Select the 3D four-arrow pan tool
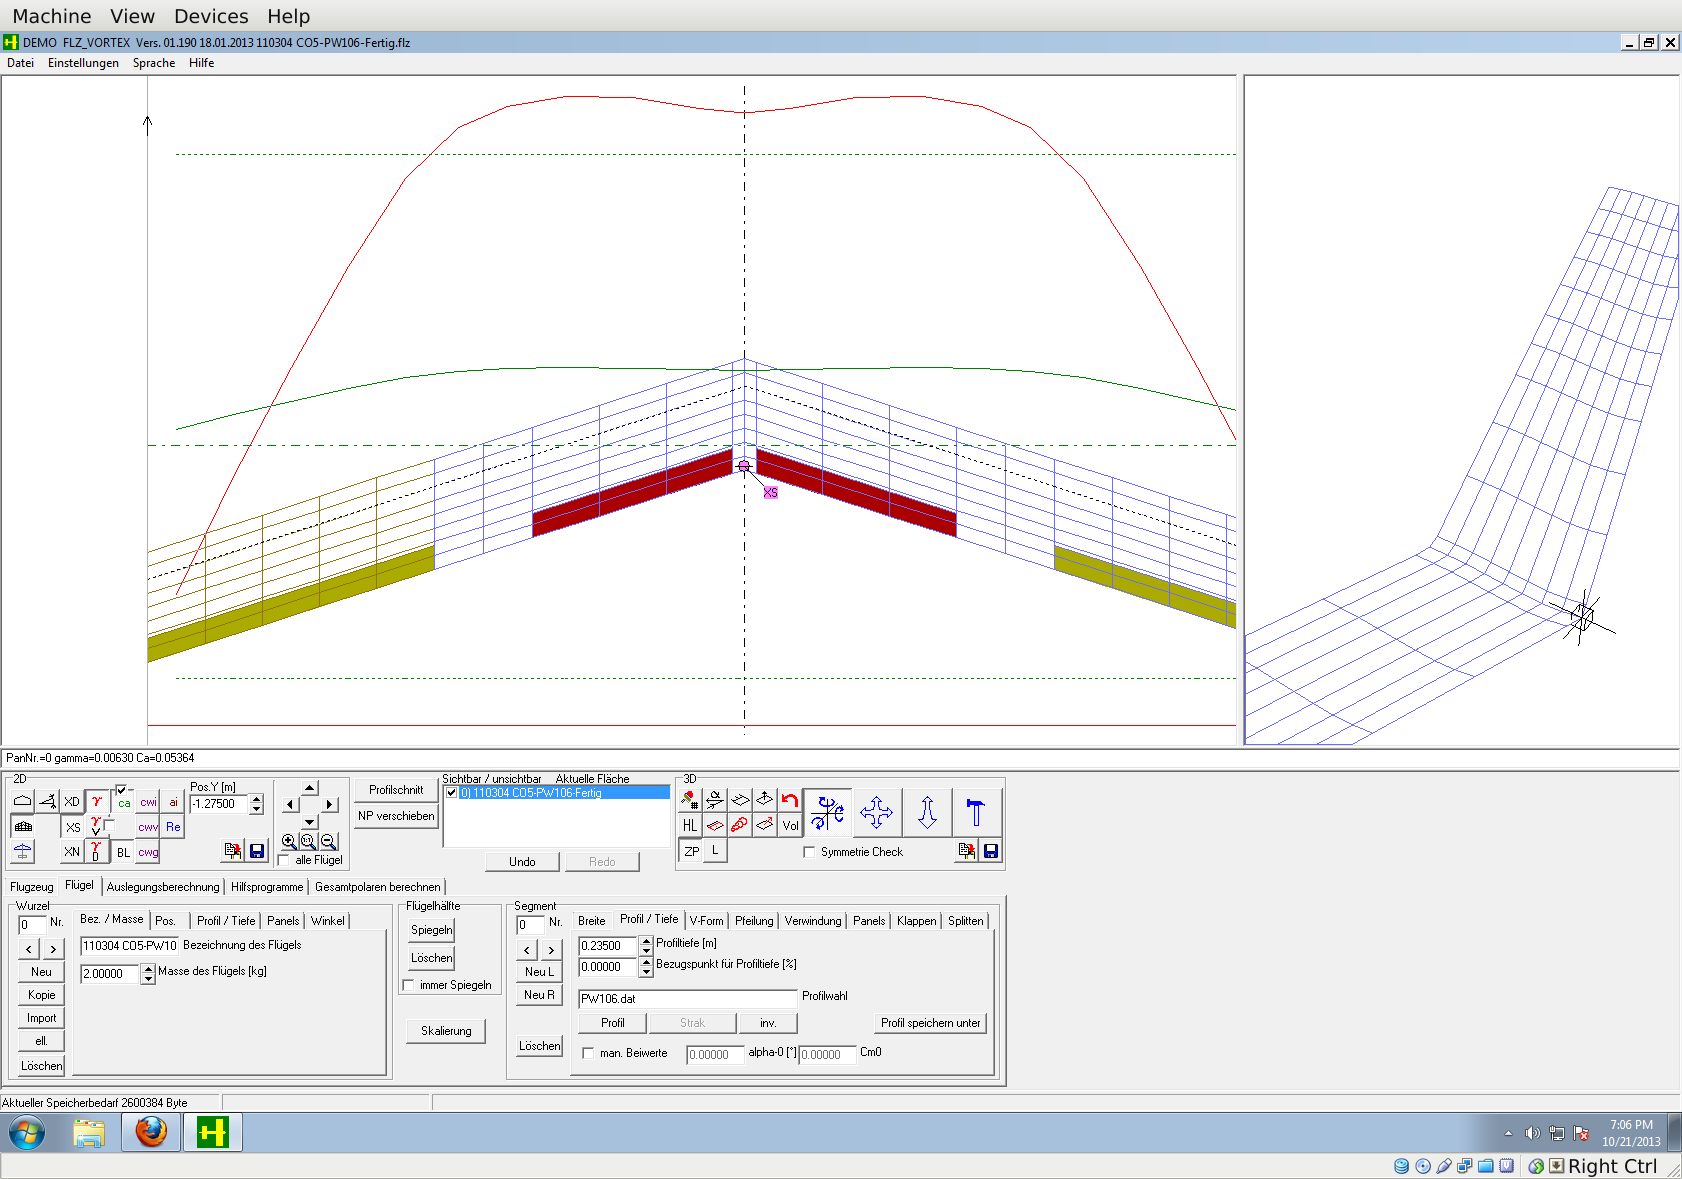 [876, 812]
